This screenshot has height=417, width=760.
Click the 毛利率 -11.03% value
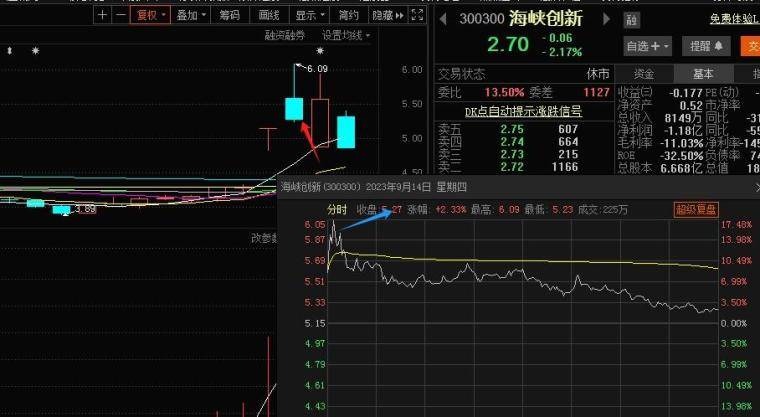point(681,143)
